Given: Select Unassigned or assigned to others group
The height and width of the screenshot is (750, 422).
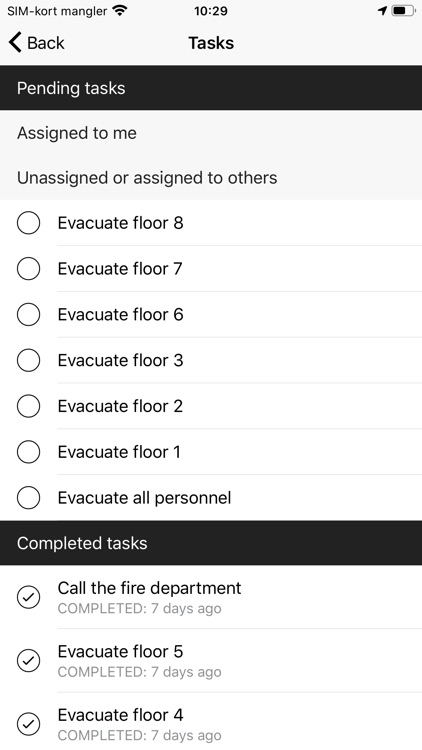Looking at the screenshot, I should (211, 177).
